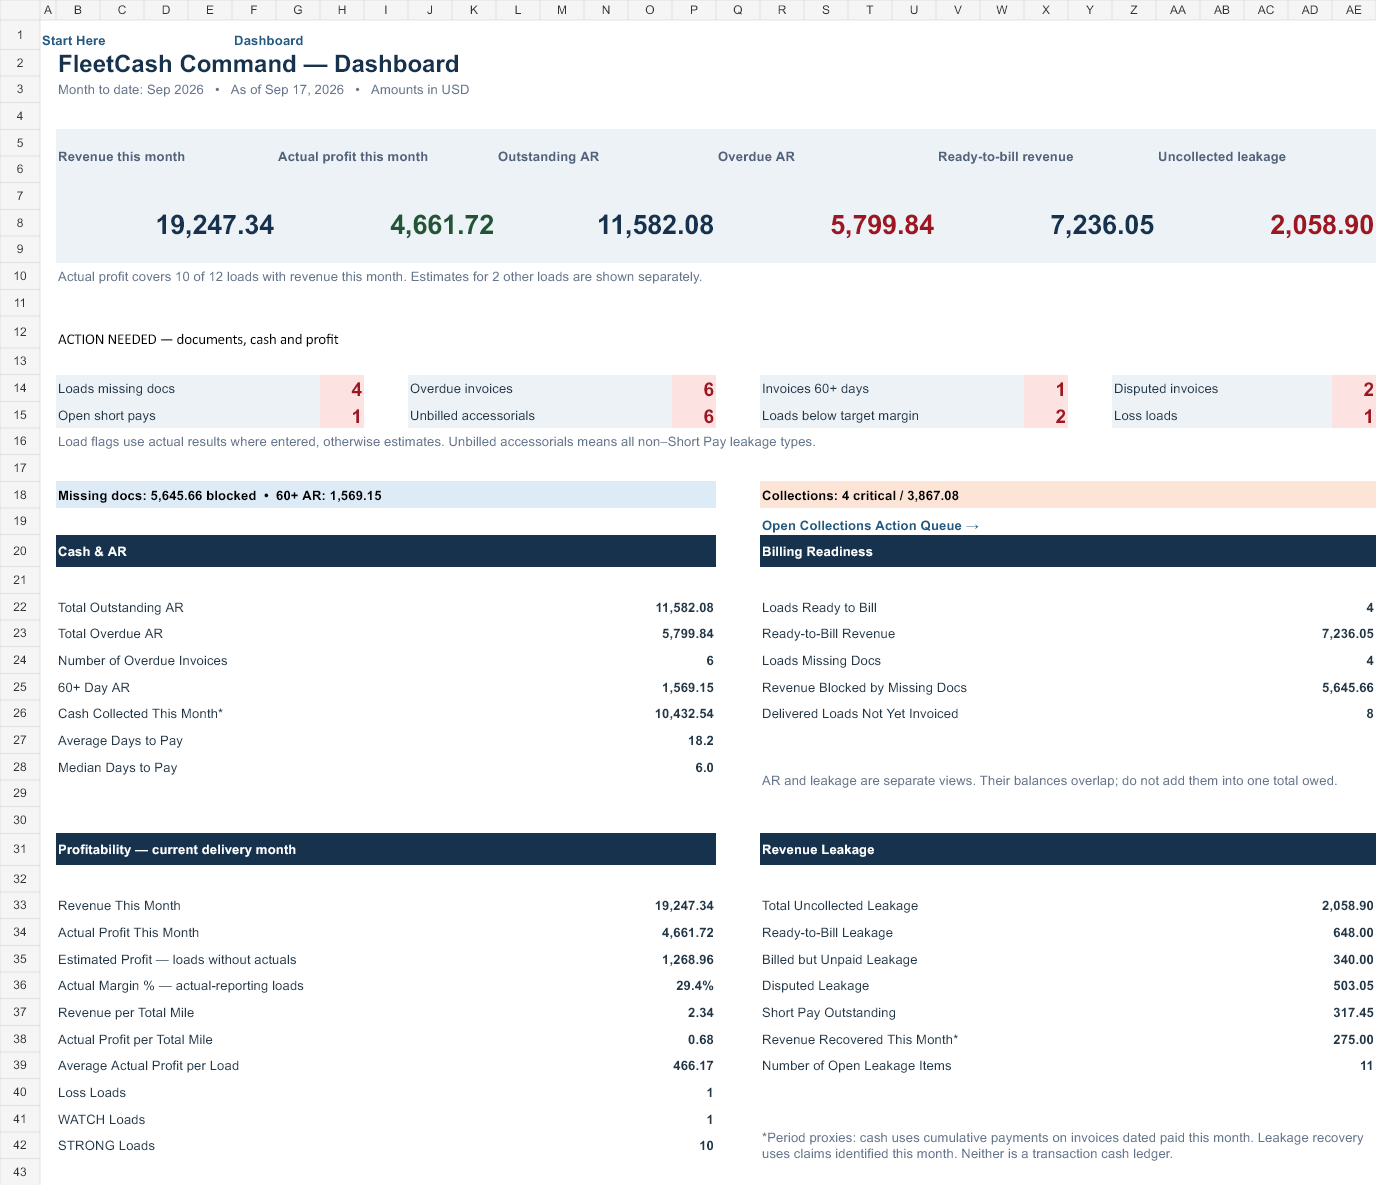Click the Estimated Profit value 1,268.96

tap(688, 960)
